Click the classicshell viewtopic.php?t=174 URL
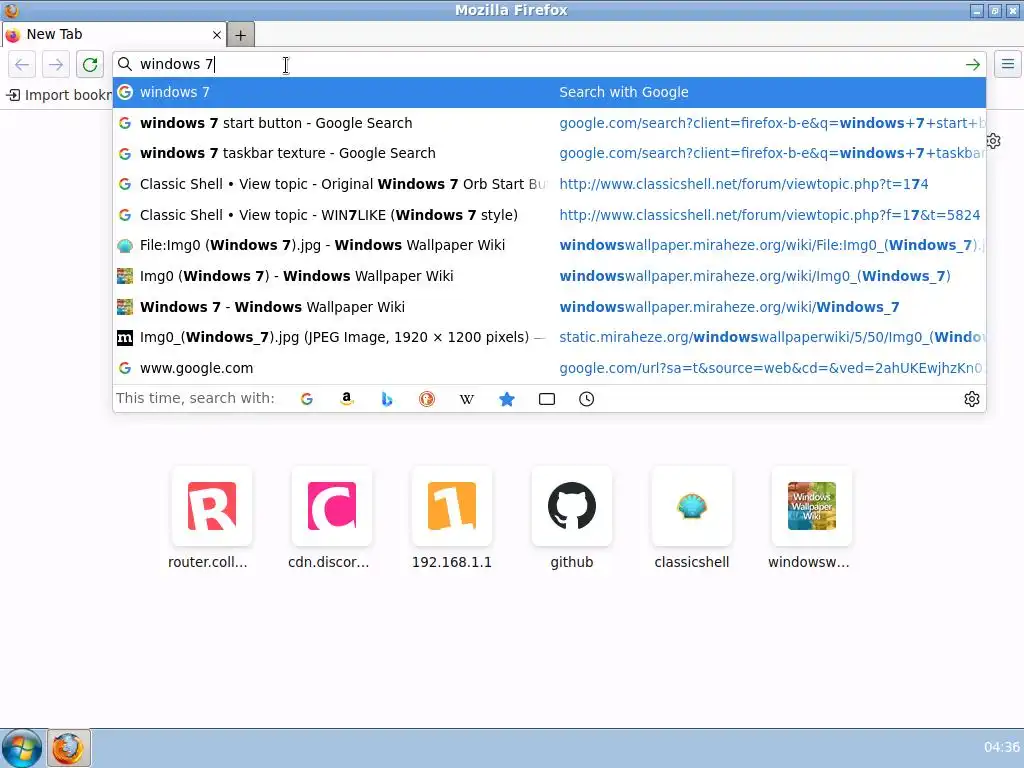 pyautogui.click(x=743, y=184)
